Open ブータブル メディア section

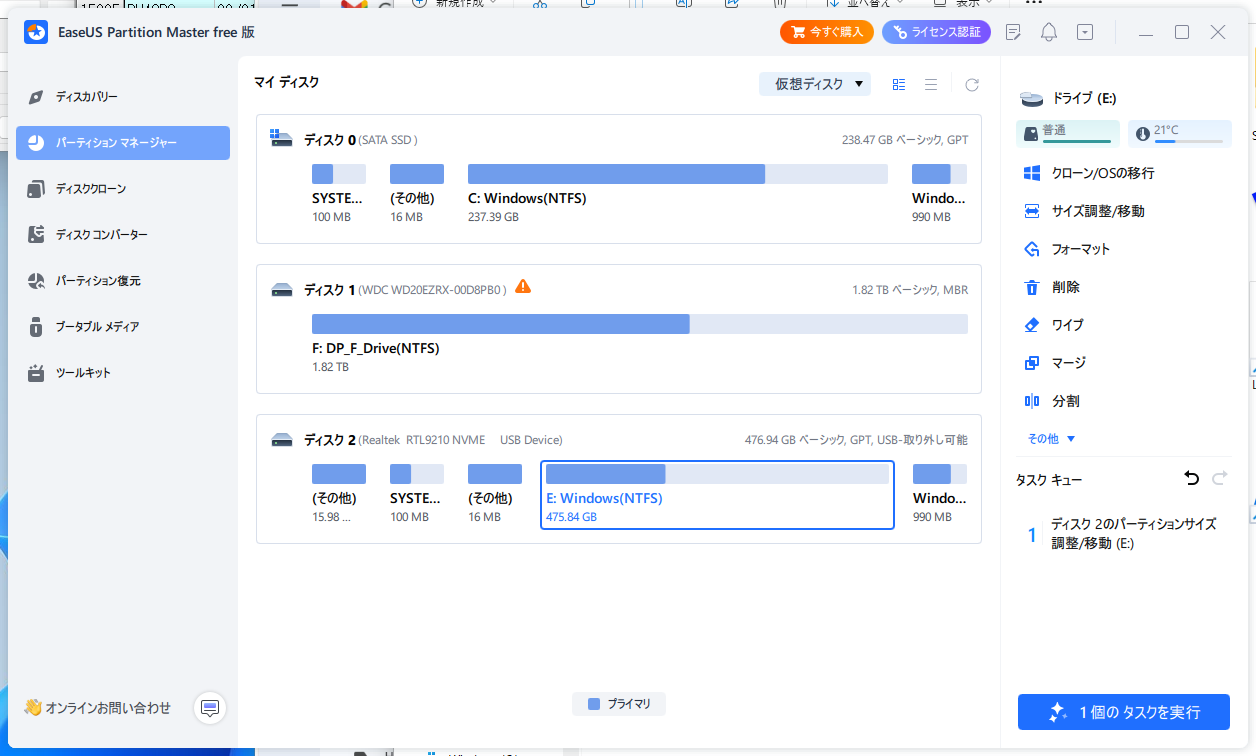pos(123,327)
